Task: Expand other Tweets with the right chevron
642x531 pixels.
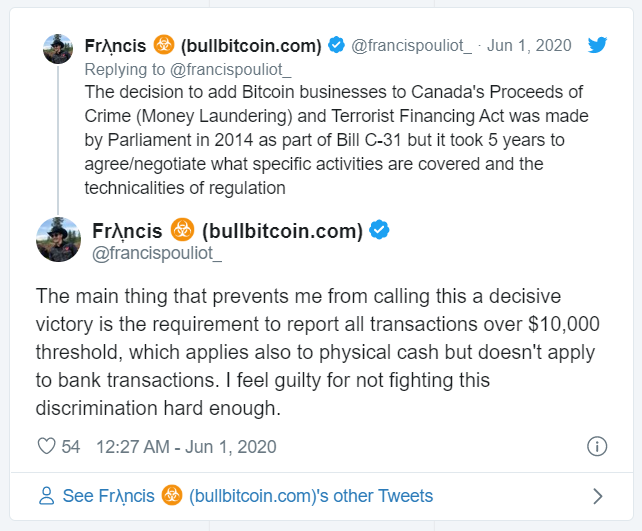Action: pyautogui.click(x=598, y=496)
